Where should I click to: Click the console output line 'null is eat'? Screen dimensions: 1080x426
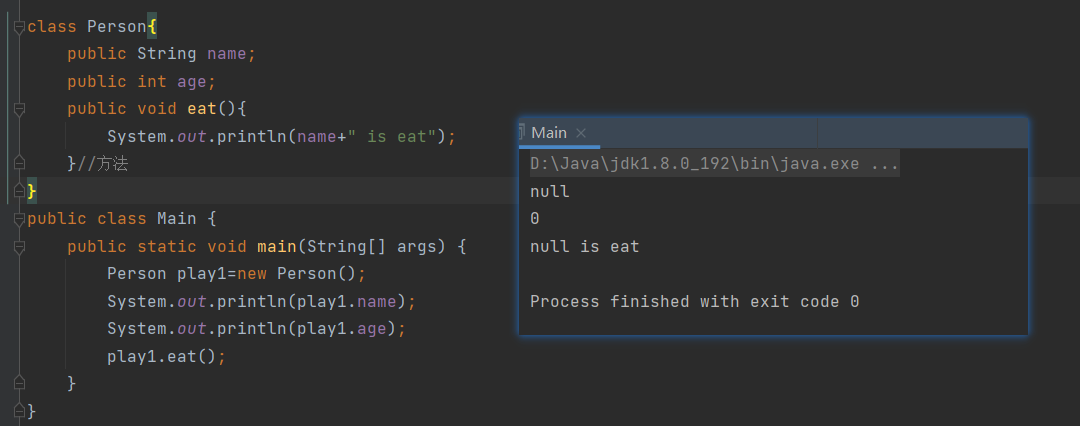point(585,246)
